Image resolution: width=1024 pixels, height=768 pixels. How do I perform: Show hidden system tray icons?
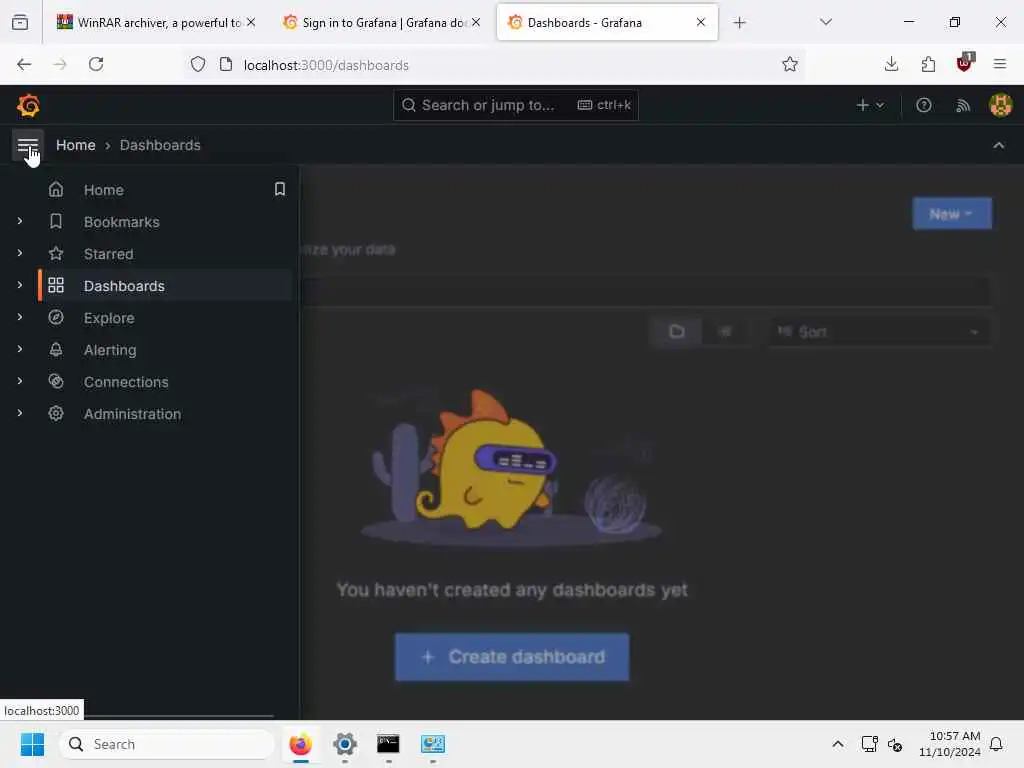[838, 744]
